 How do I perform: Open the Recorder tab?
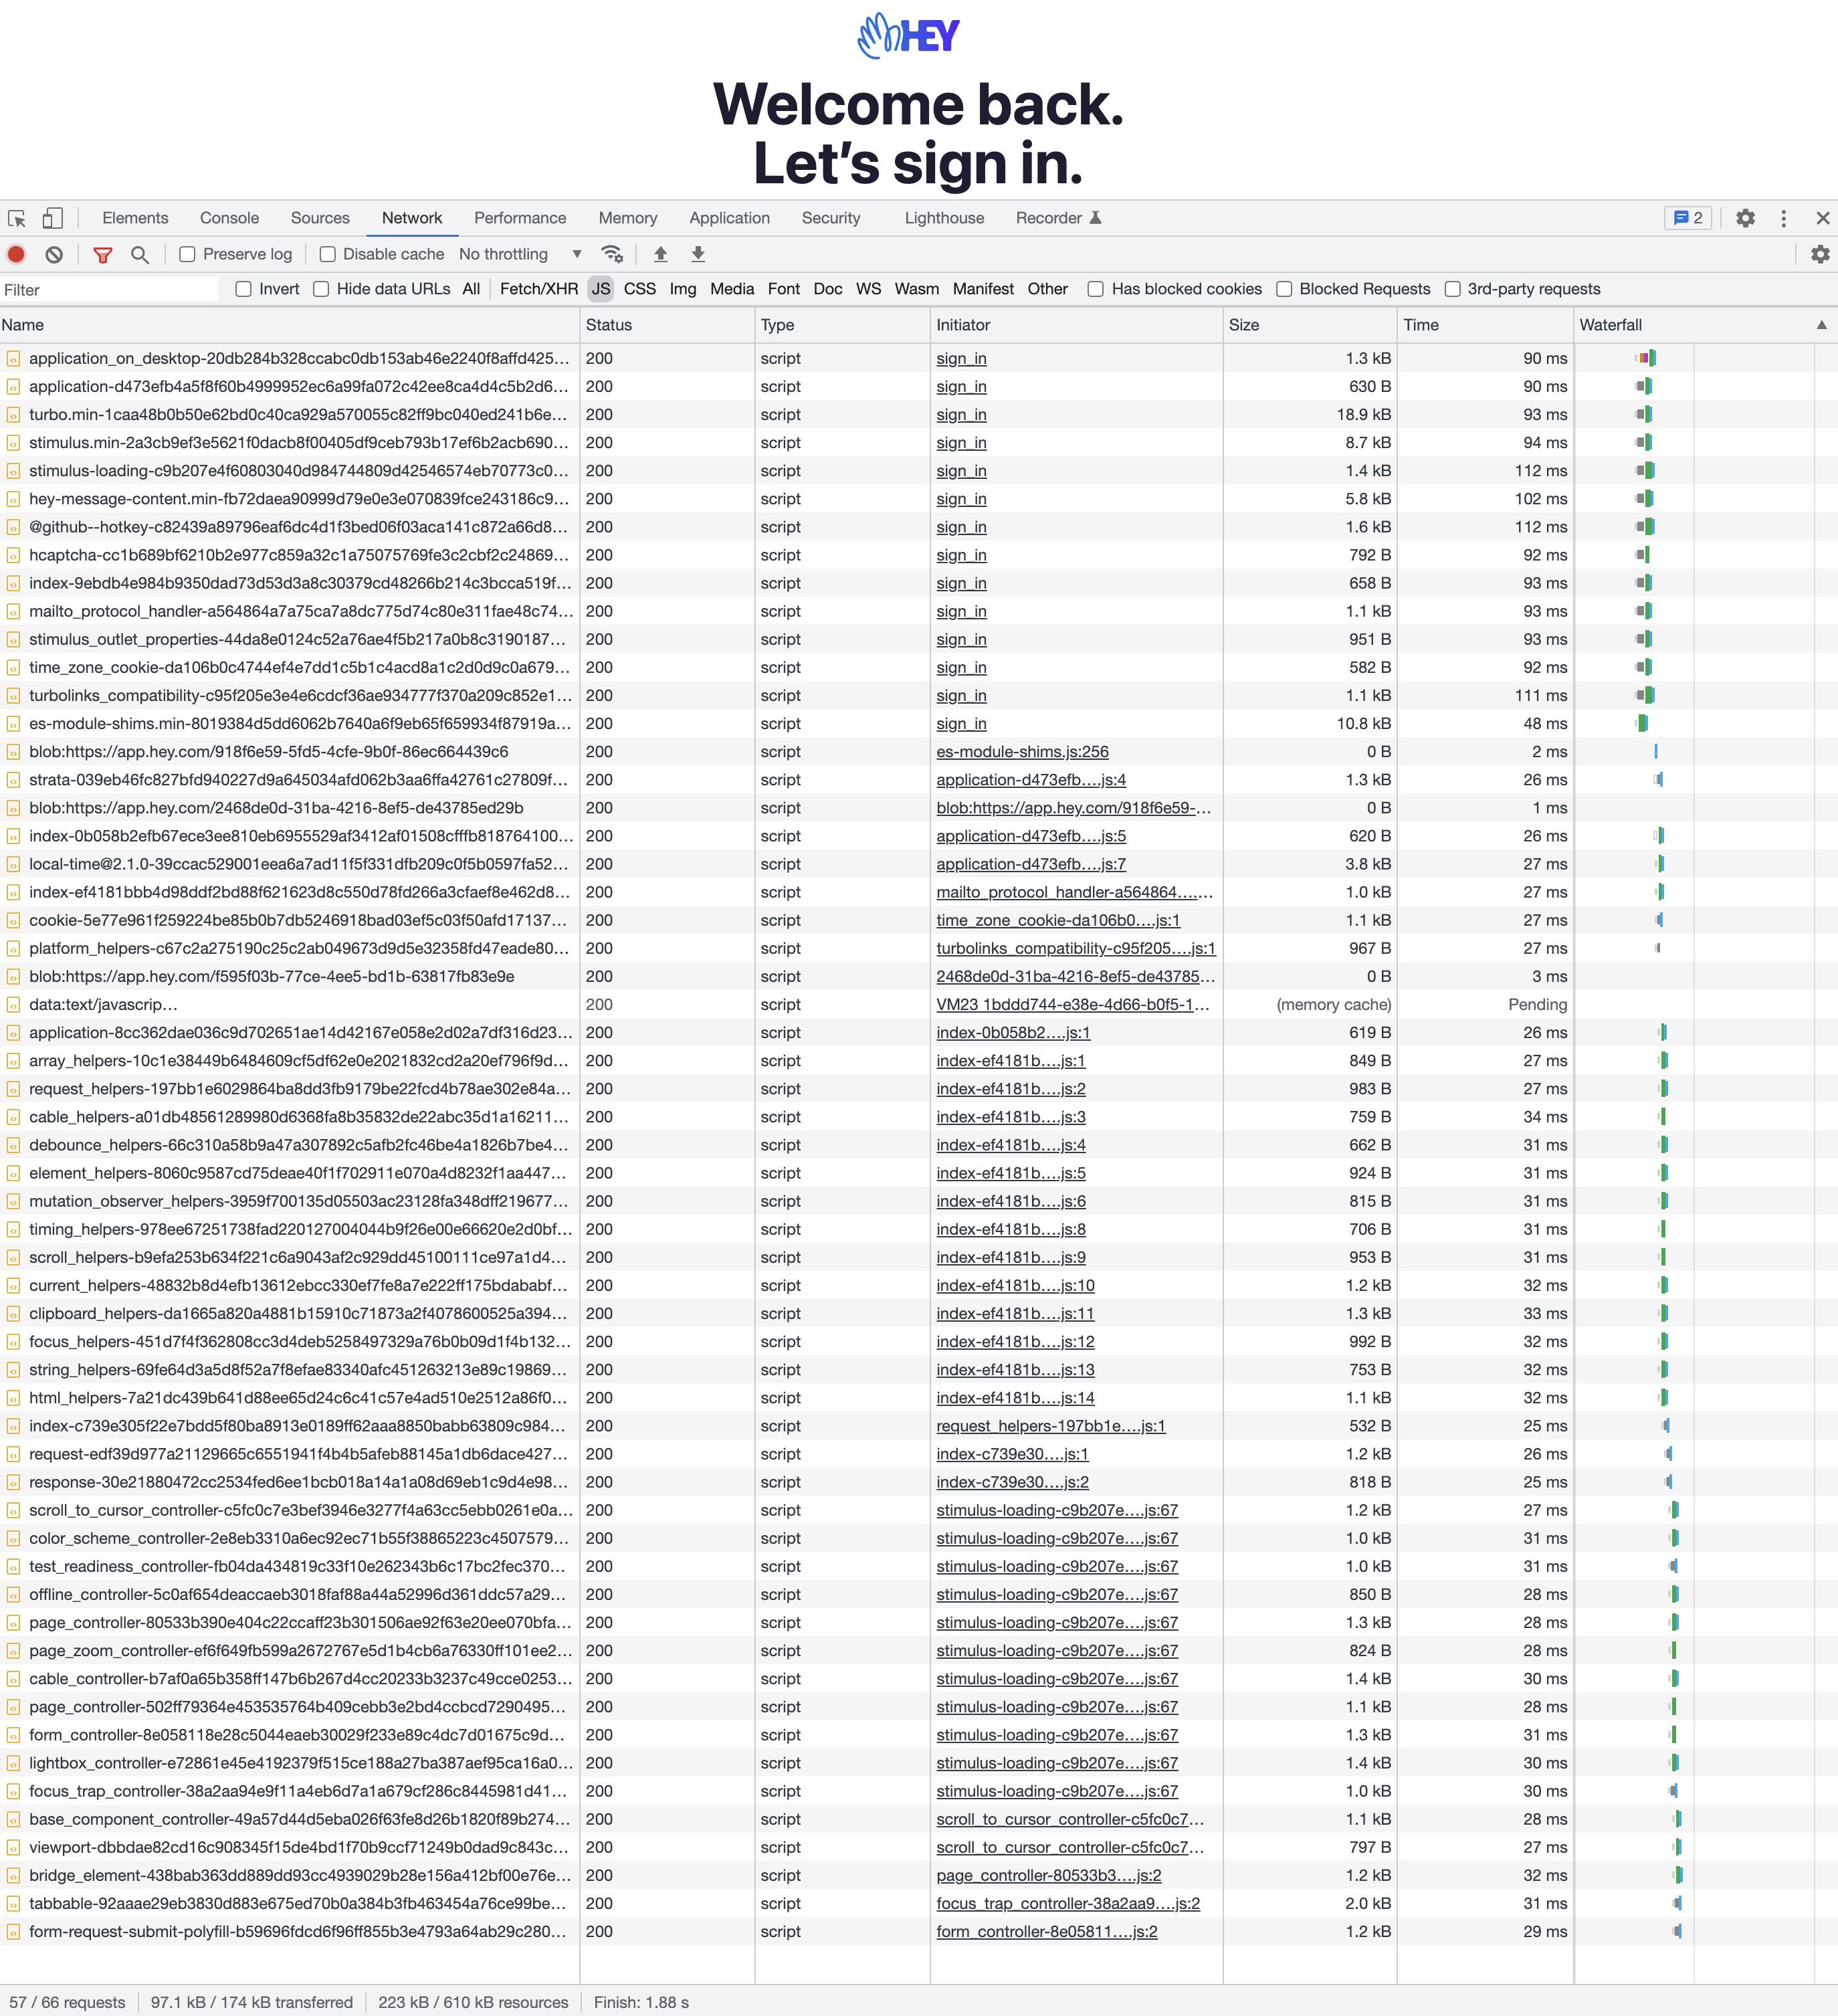click(1058, 218)
